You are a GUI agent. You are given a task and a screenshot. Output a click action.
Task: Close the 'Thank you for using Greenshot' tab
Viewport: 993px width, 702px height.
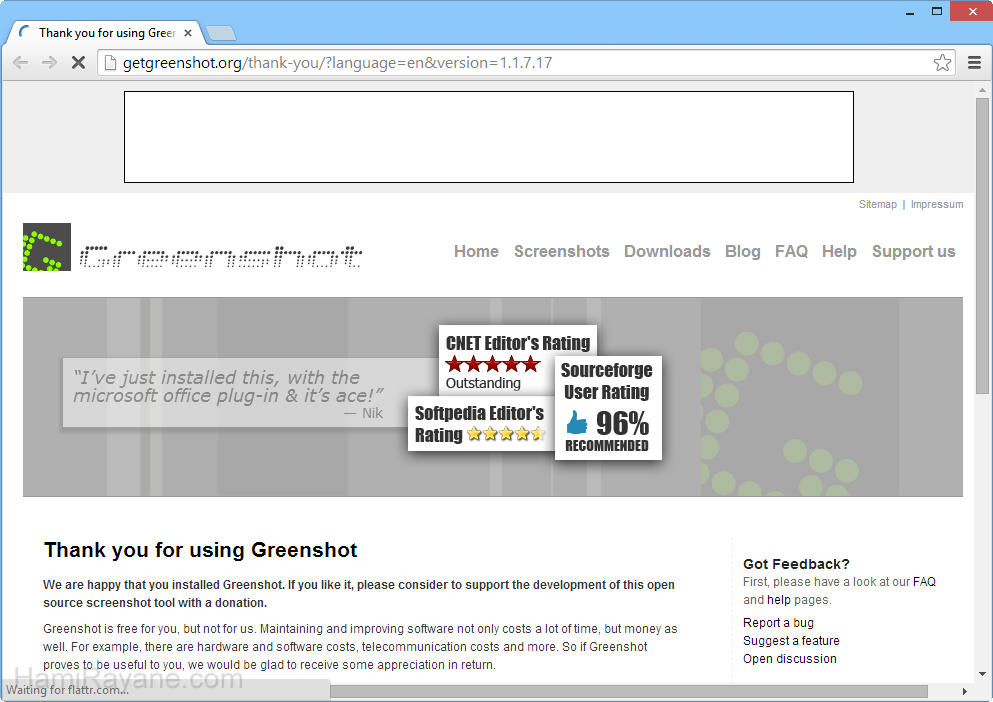(x=188, y=33)
